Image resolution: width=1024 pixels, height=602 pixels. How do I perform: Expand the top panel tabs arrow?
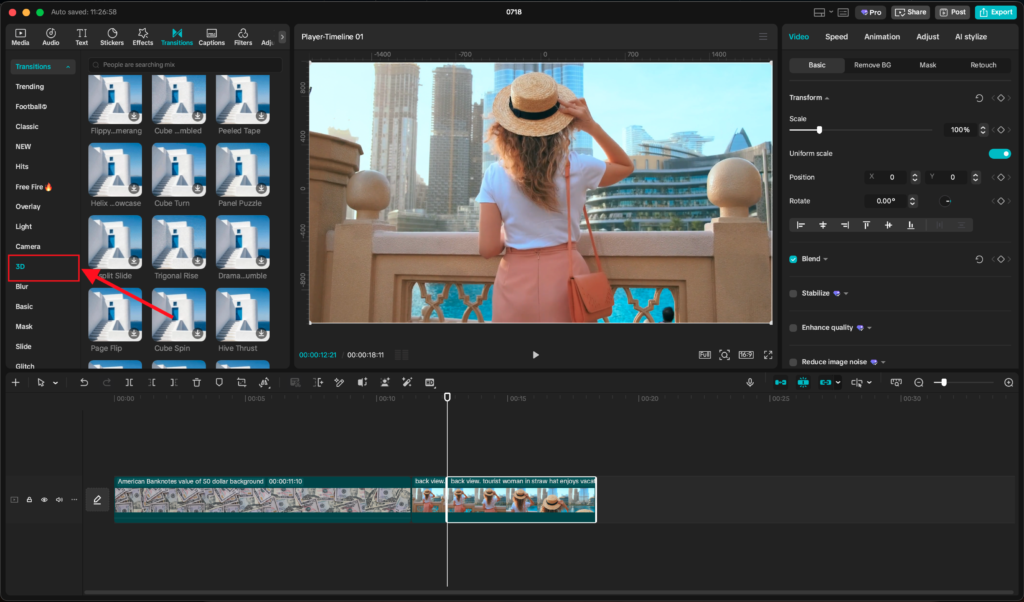pyautogui.click(x=282, y=37)
